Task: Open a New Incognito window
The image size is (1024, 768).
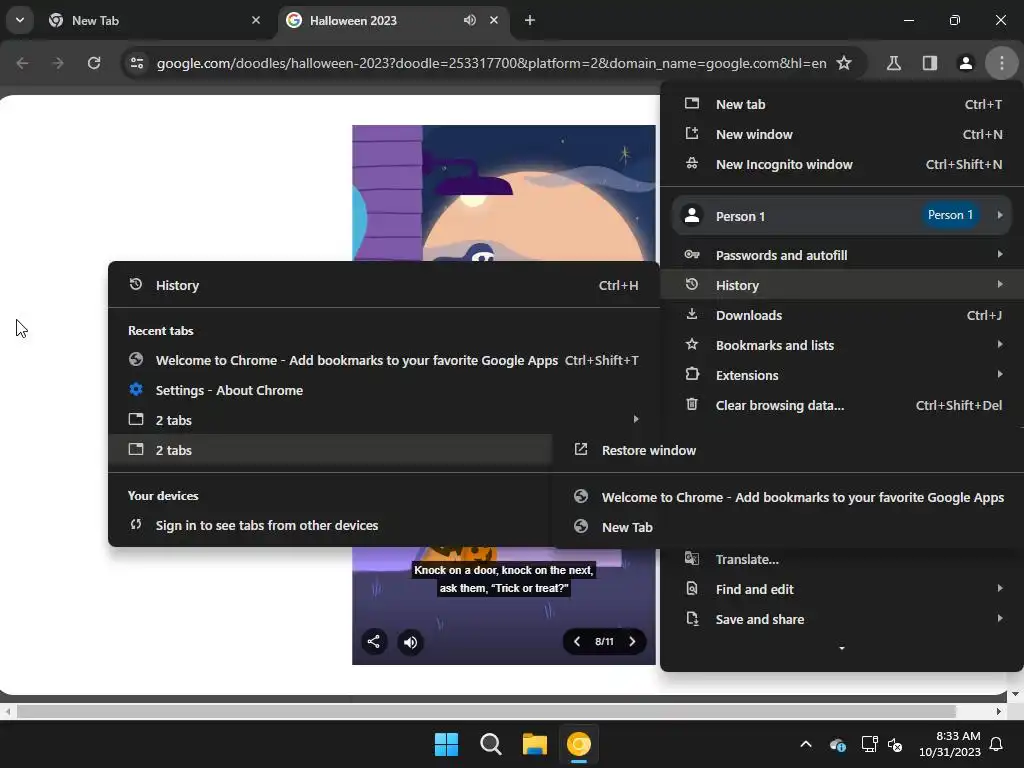Action: 841,164
